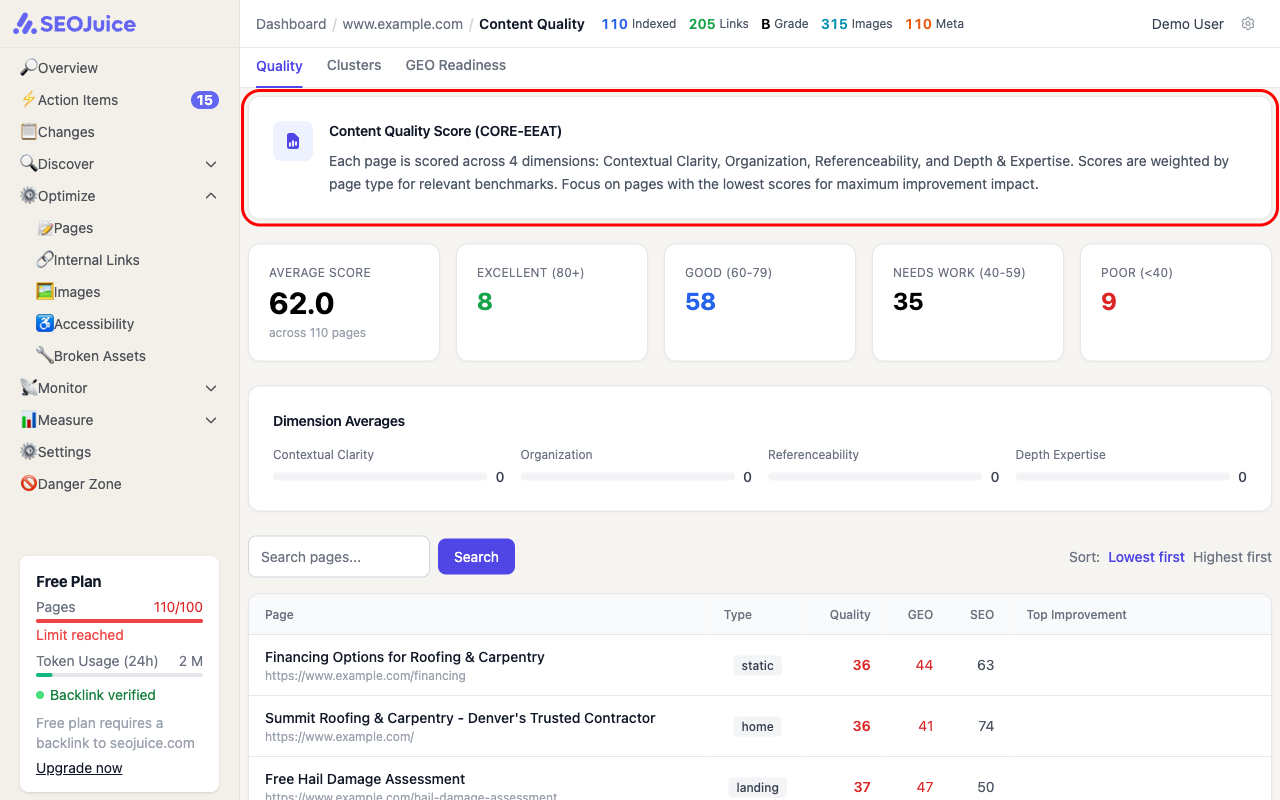Click the Overview magnifier icon

[29, 68]
